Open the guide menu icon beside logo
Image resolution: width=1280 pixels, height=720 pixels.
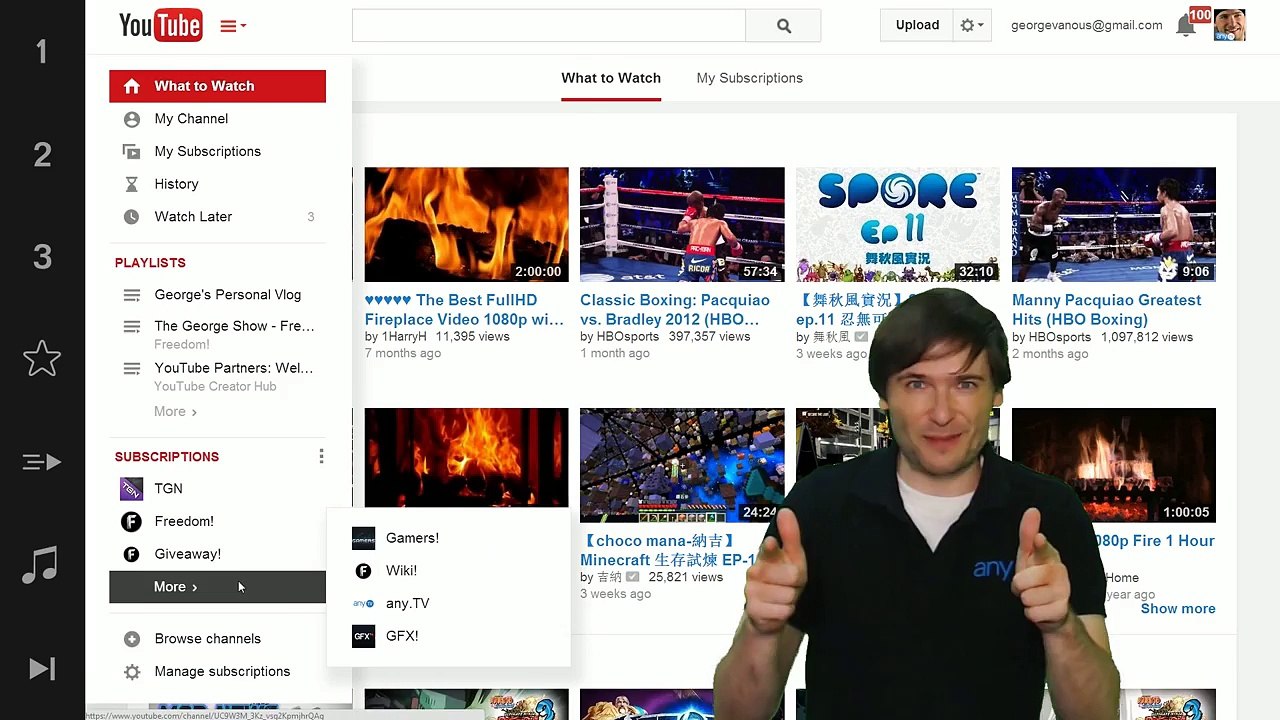[233, 26]
